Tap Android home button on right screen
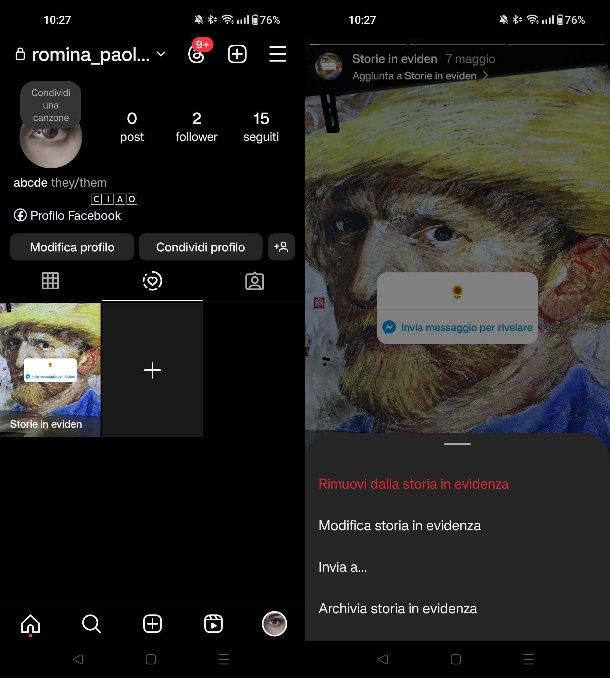The height and width of the screenshot is (678, 610). pos(456,659)
